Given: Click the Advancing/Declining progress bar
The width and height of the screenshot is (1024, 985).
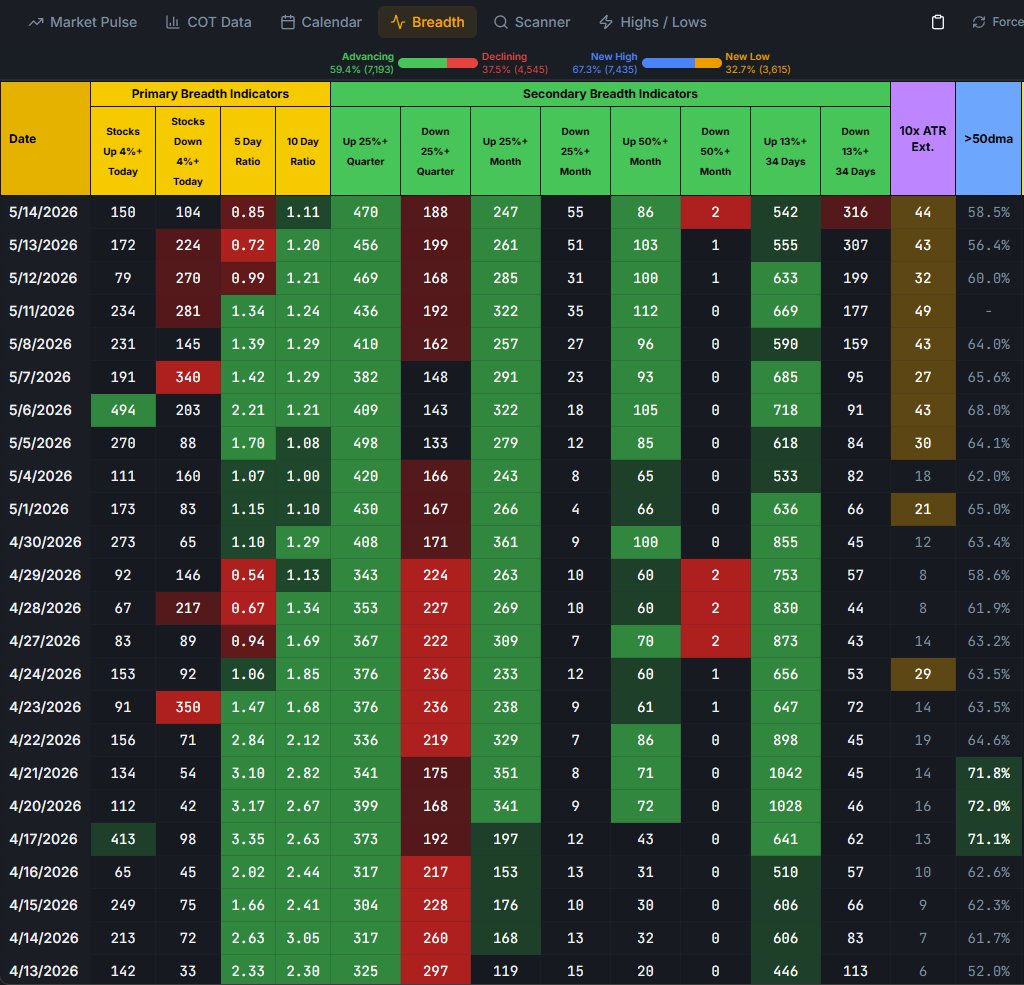Looking at the screenshot, I should pos(438,63).
